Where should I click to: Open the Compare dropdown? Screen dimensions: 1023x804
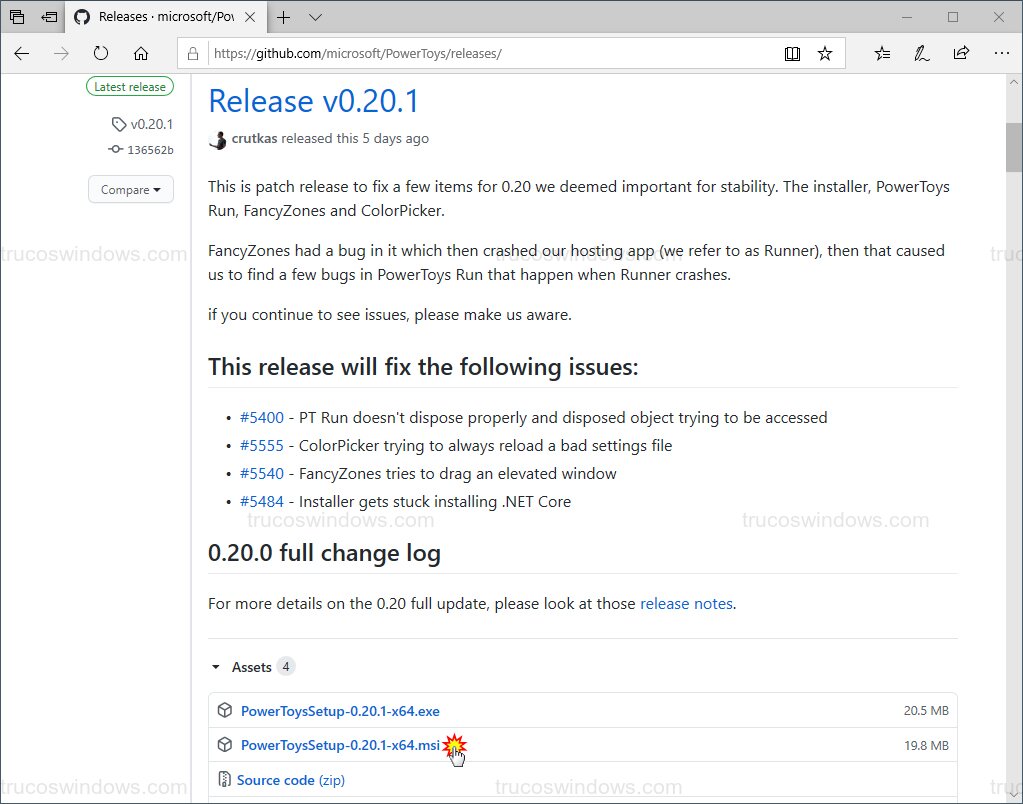(x=130, y=189)
